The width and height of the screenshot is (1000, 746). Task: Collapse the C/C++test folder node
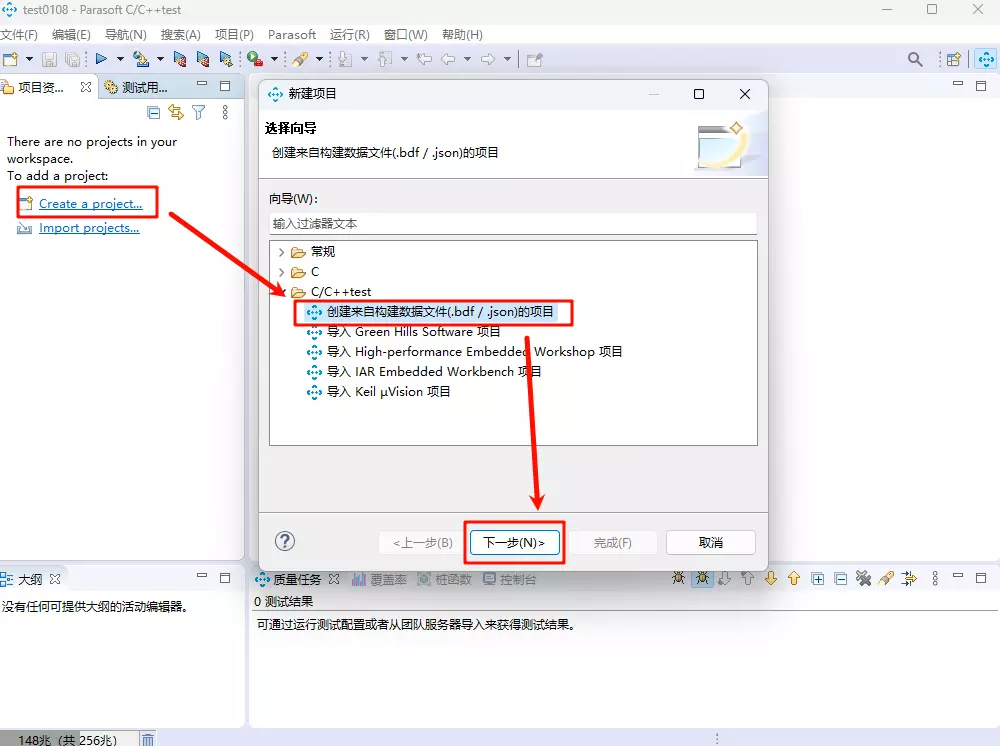[x=281, y=292]
